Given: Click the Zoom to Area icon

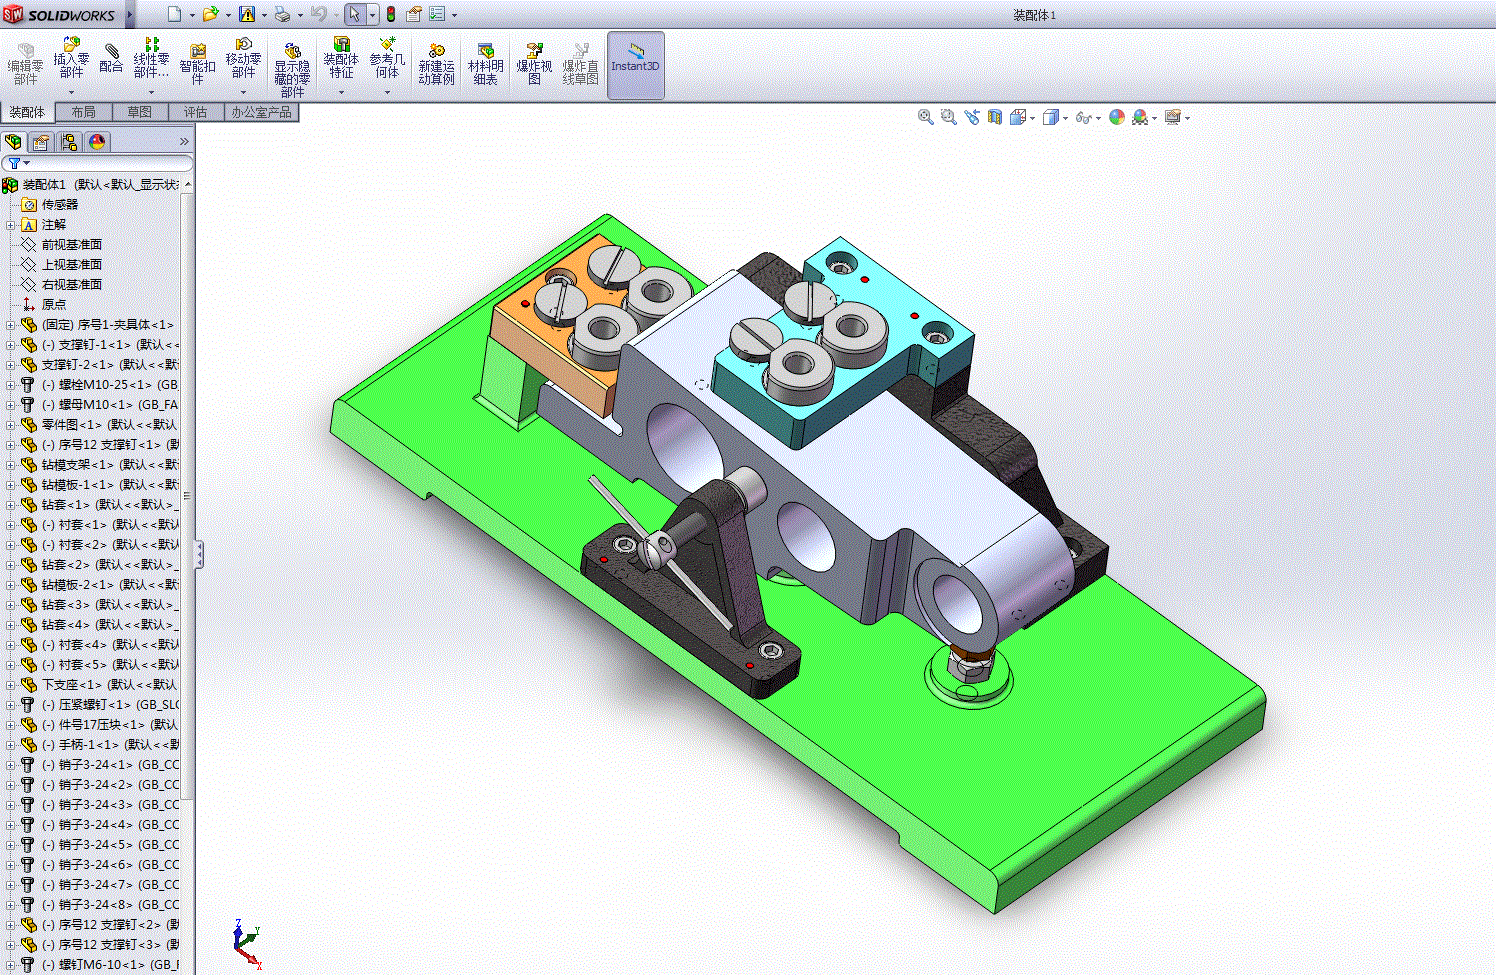Looking at the screenshot, I should [x=948, y=117].
